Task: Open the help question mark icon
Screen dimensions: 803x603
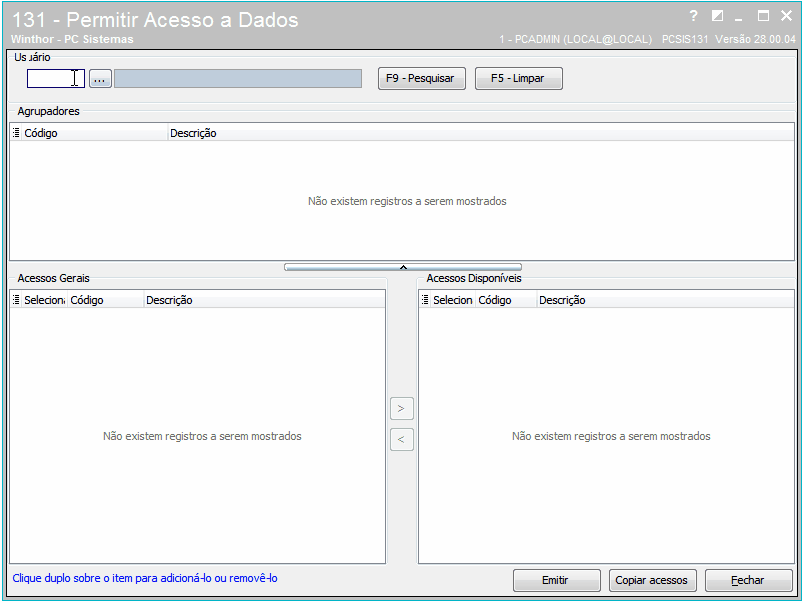Action: pos(693,16)
